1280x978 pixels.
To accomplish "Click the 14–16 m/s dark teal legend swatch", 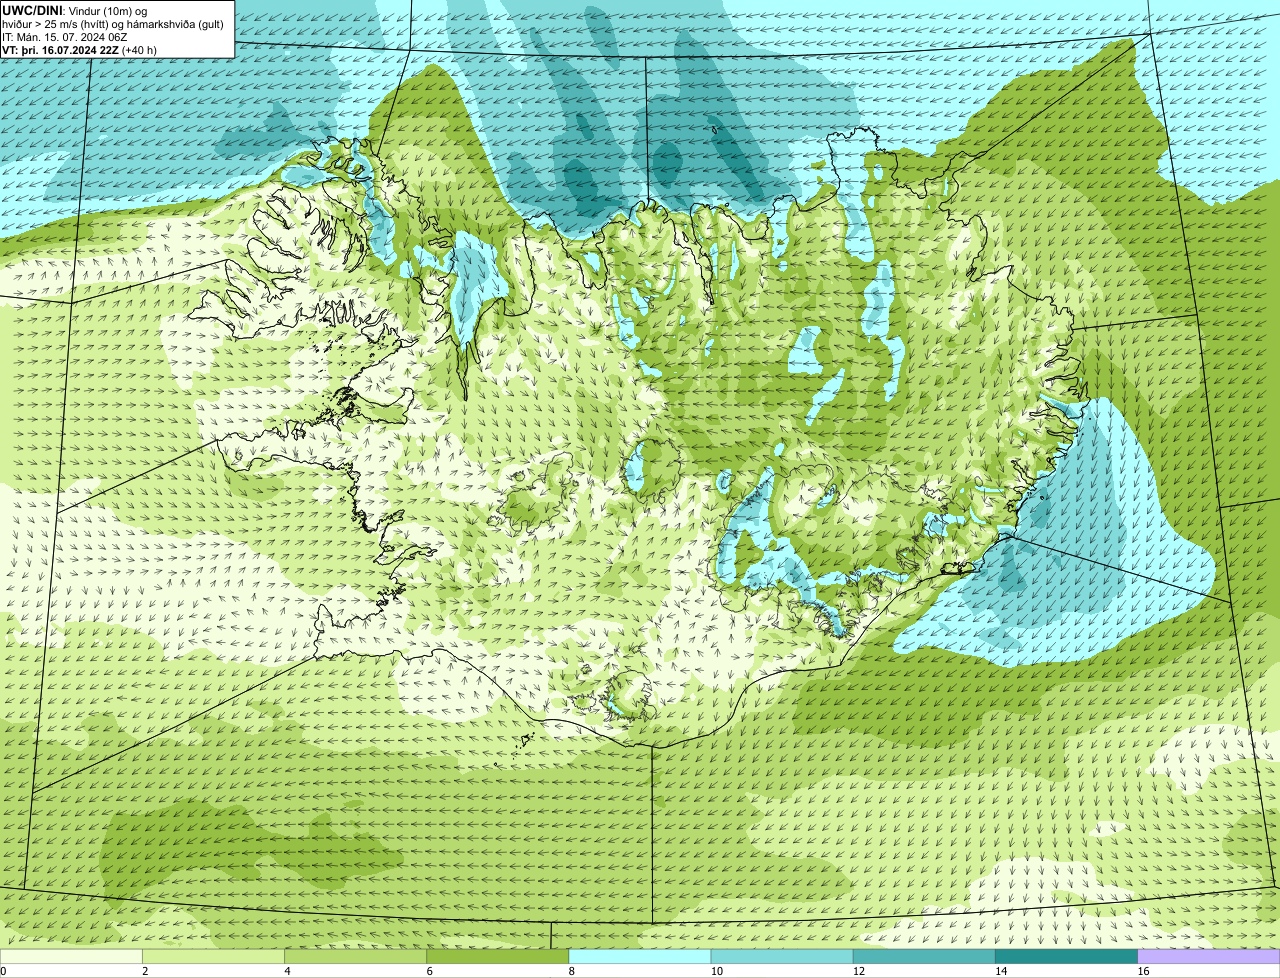I will pos(1066,957).
